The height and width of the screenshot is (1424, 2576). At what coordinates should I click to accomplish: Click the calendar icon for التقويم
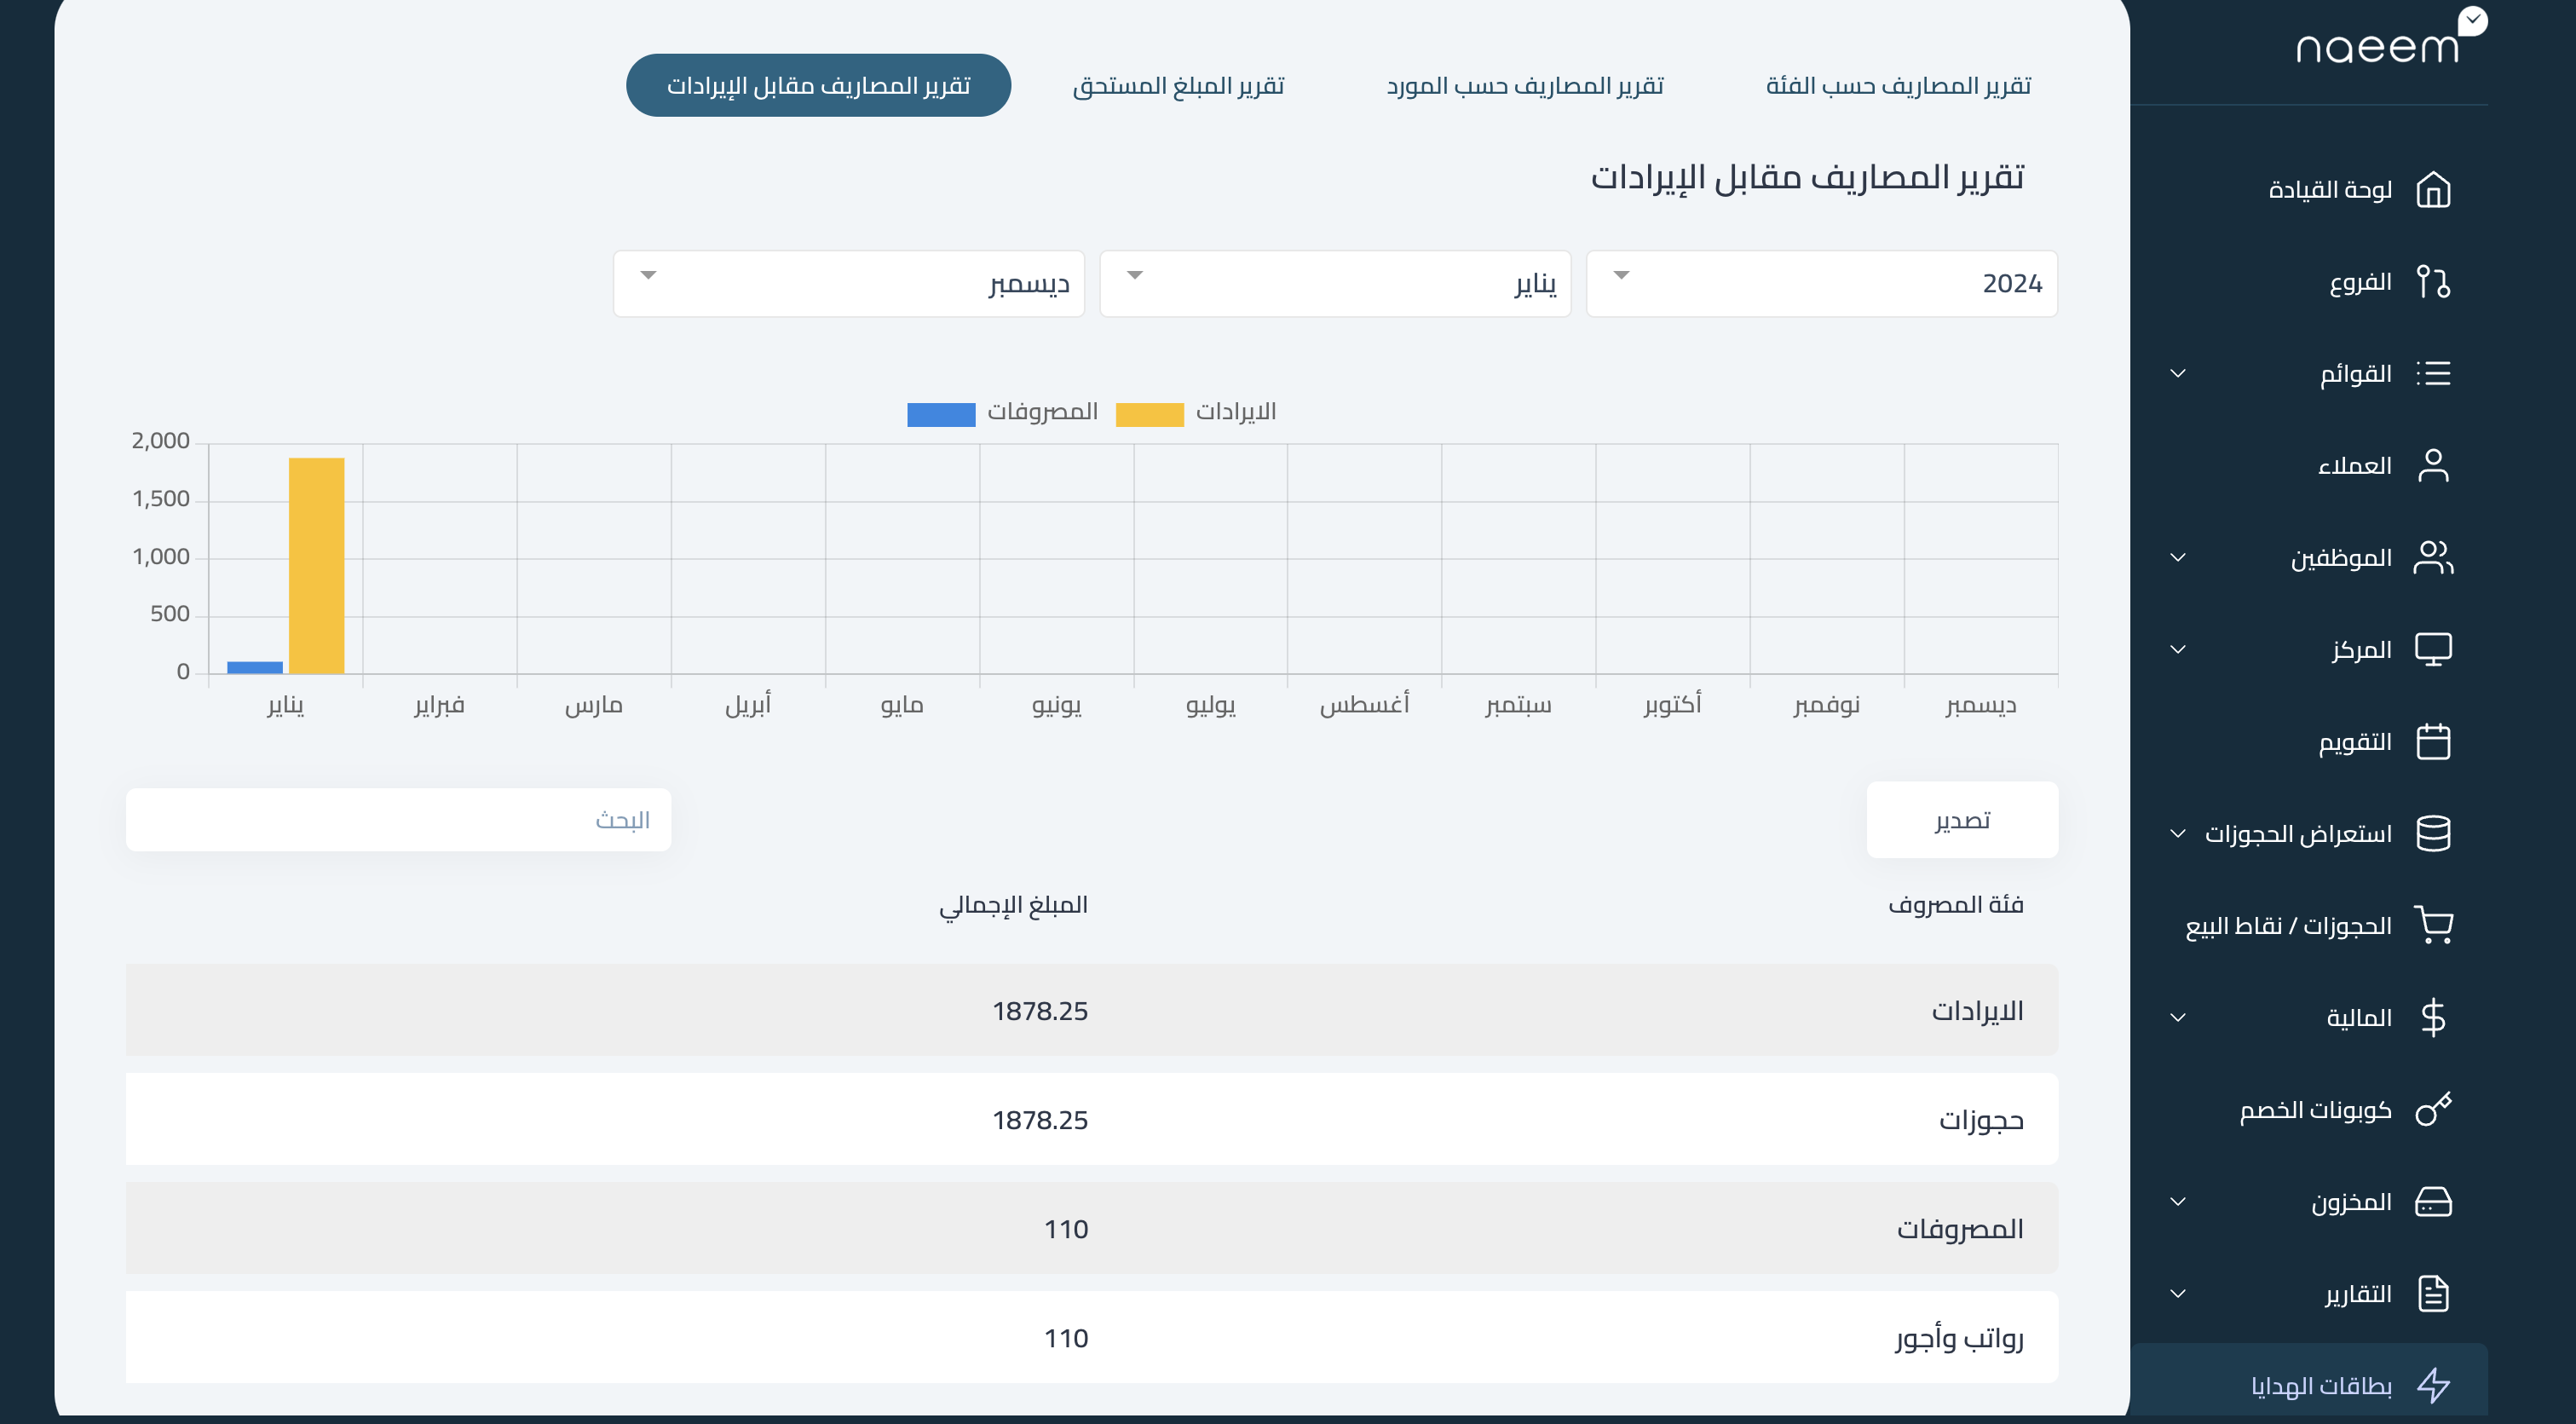coord(2433,741)
